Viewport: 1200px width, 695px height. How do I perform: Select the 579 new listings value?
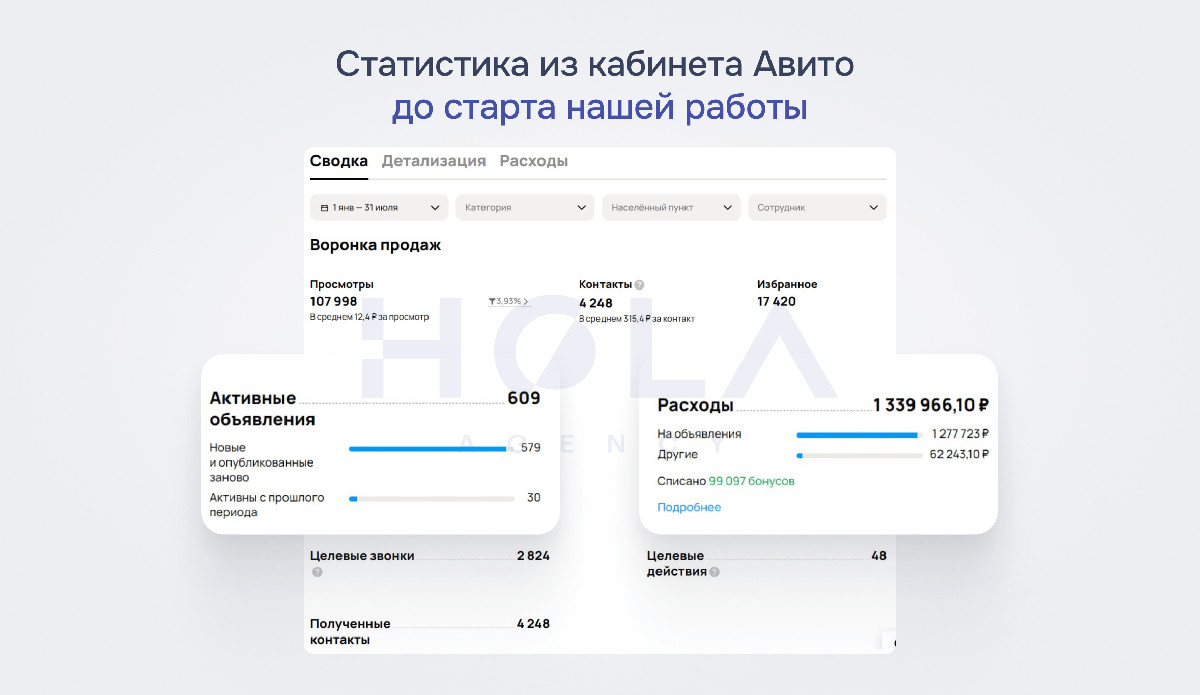pos(531,448)
